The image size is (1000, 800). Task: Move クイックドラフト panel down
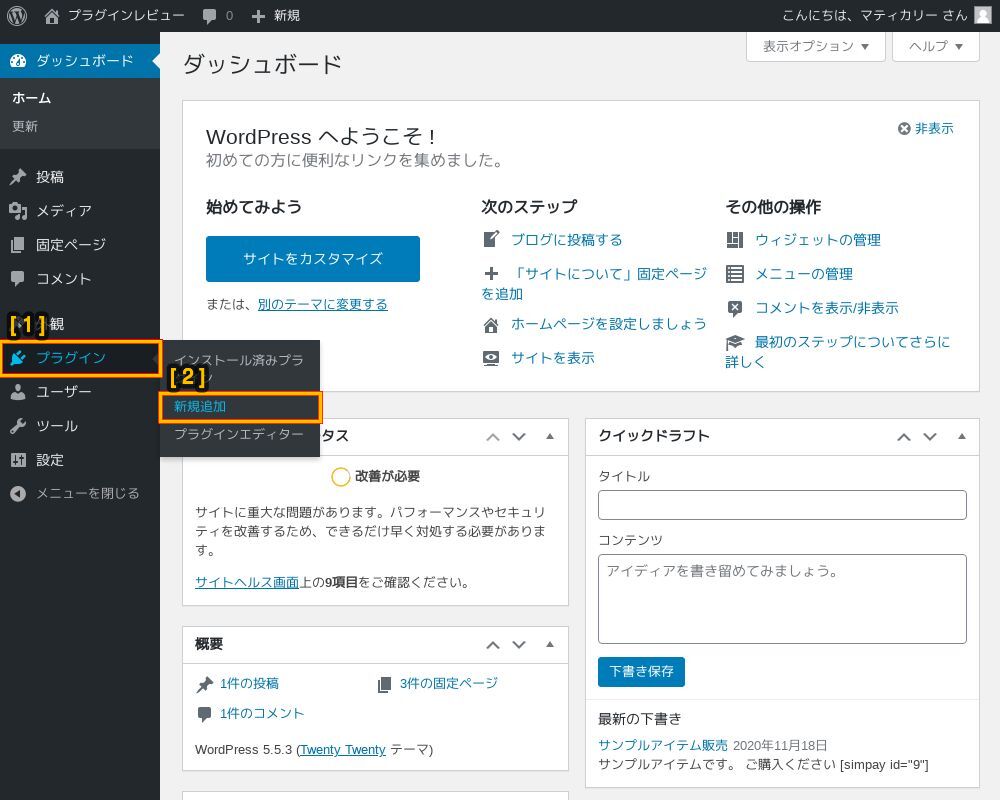point(930,437)
